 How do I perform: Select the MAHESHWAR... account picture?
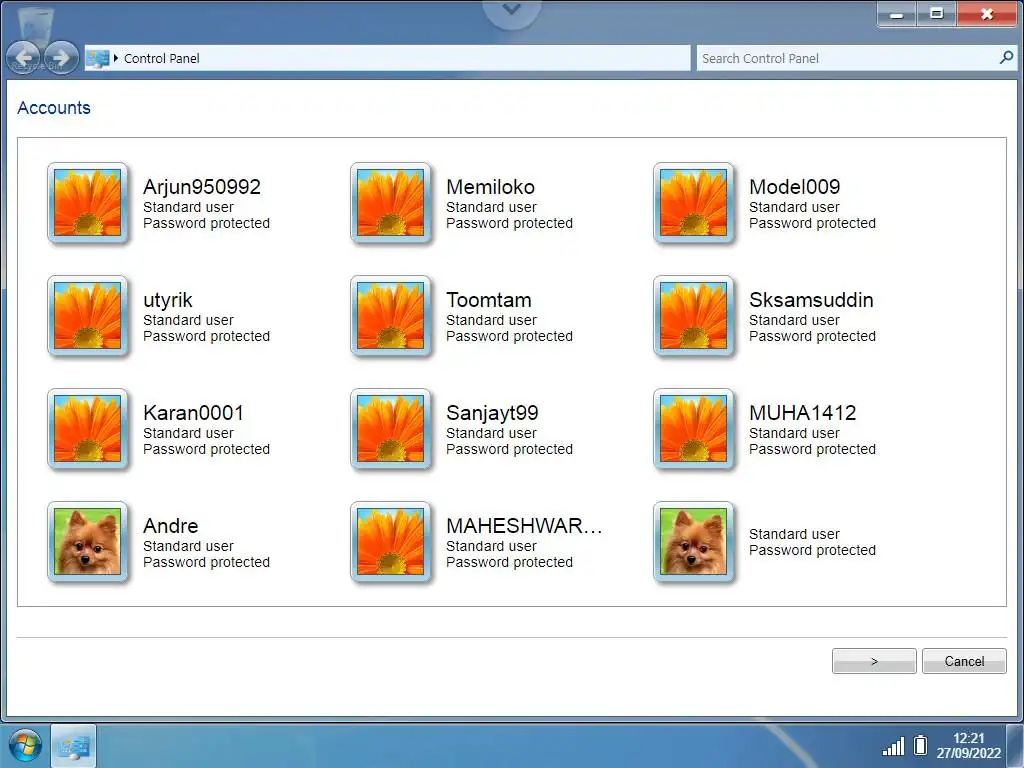click(x=391, y=542)
